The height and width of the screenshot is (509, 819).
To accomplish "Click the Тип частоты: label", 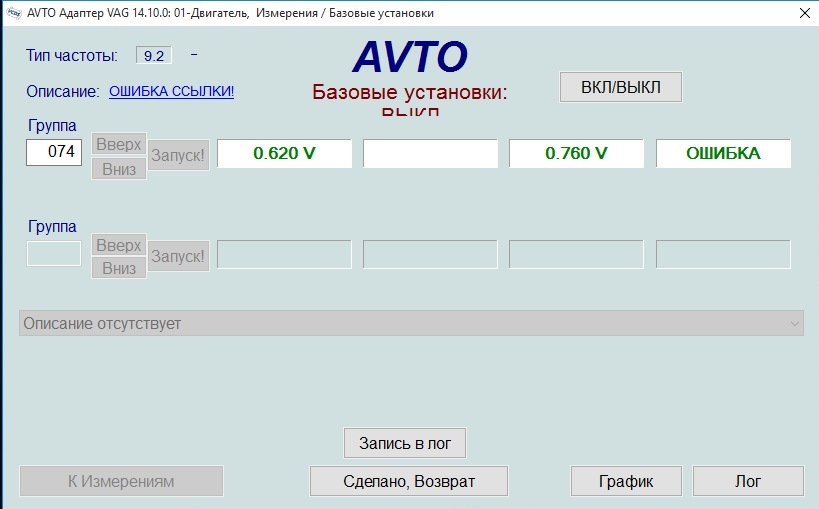I will [x=72, y=55].
